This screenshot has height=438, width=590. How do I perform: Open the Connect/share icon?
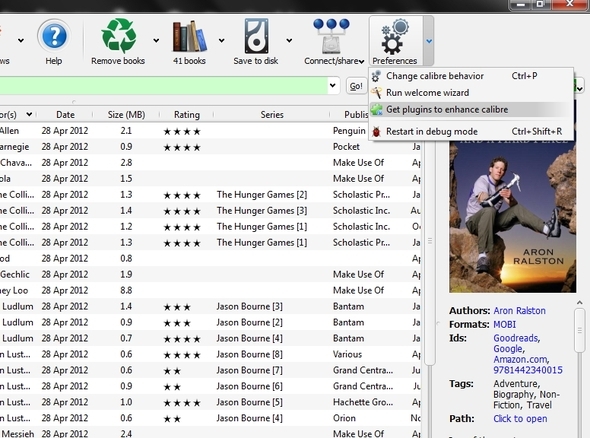[x=331, y=36]
